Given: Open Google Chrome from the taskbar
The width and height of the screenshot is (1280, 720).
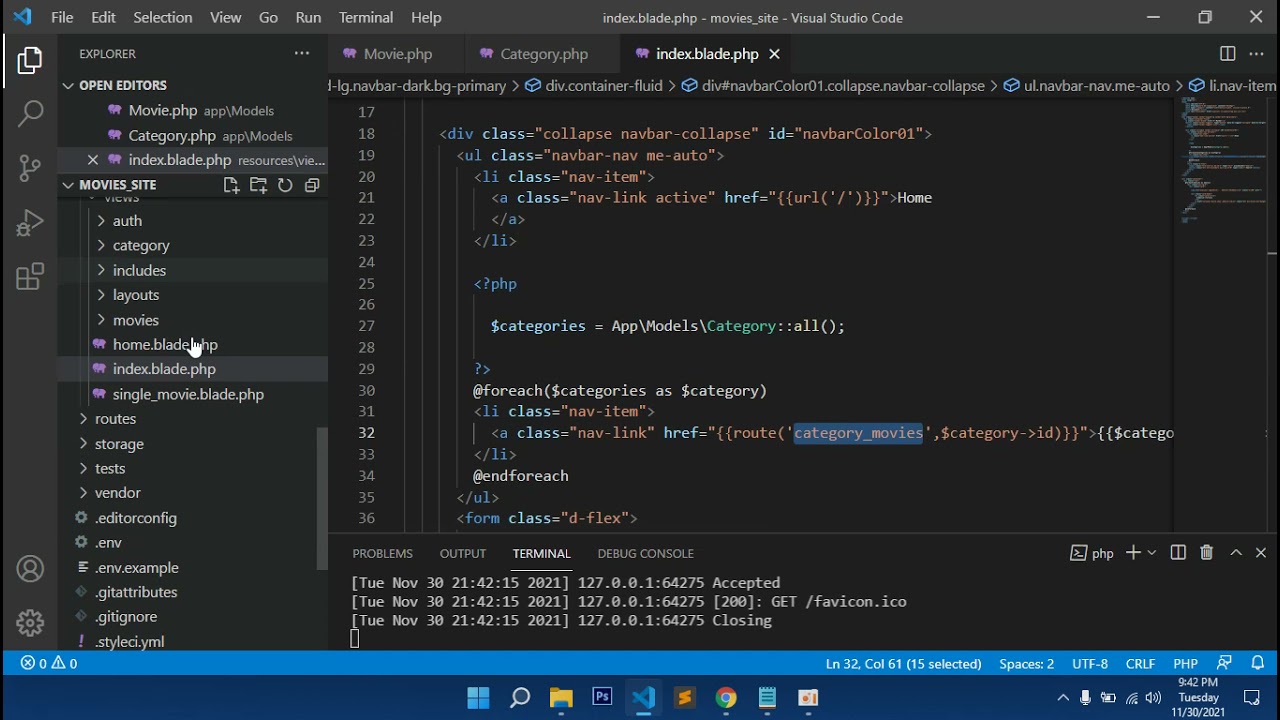Looking at the screenshot, I should 726,698.
